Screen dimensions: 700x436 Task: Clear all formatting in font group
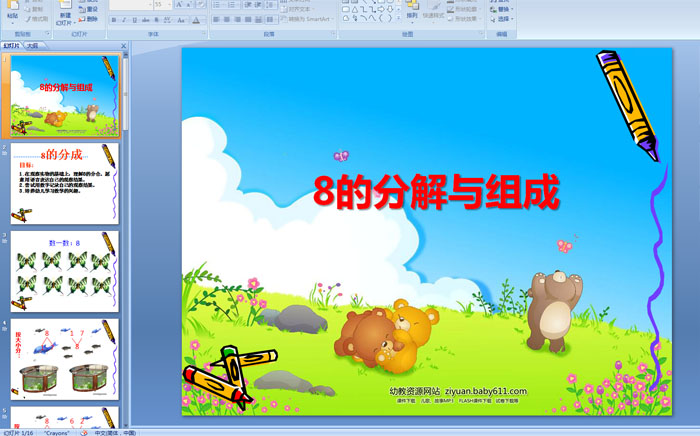click(x=200, y=5)
